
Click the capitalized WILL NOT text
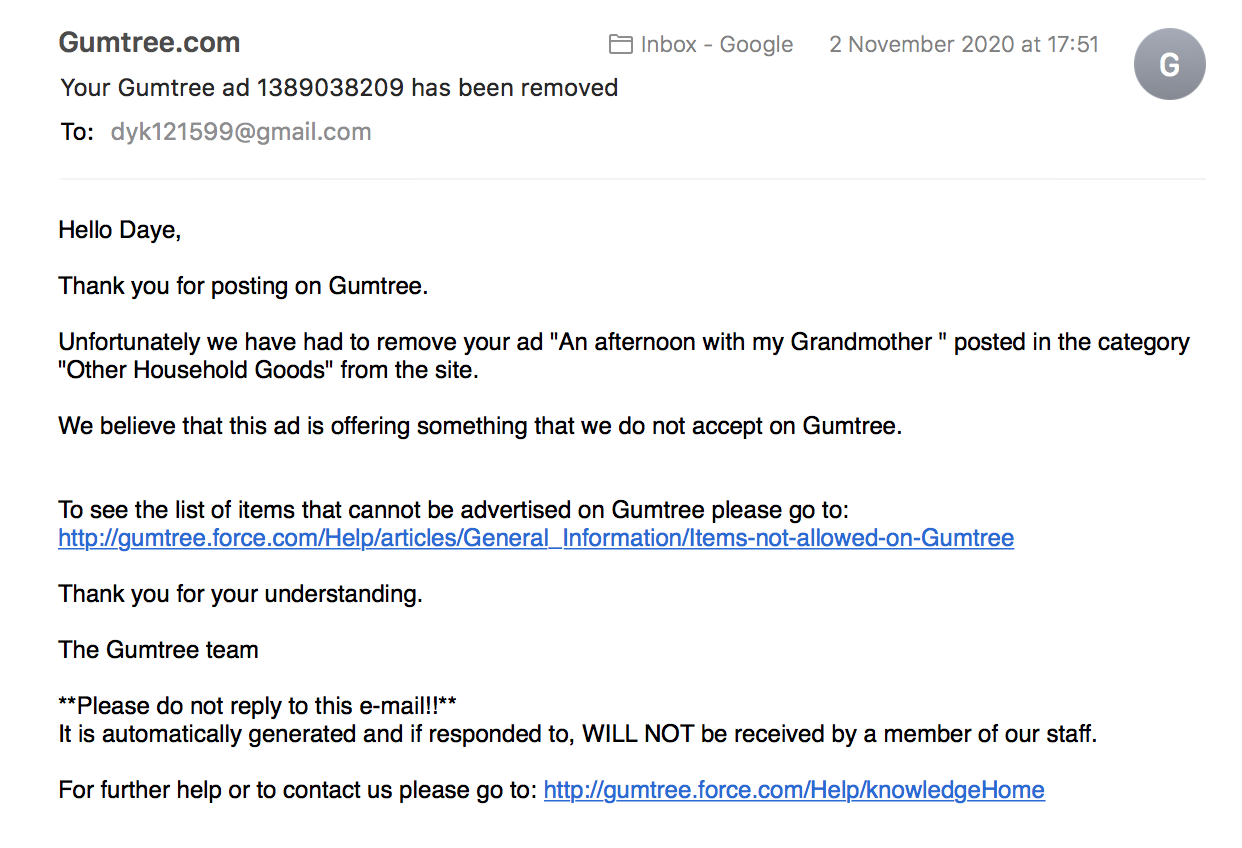[638, 734]
